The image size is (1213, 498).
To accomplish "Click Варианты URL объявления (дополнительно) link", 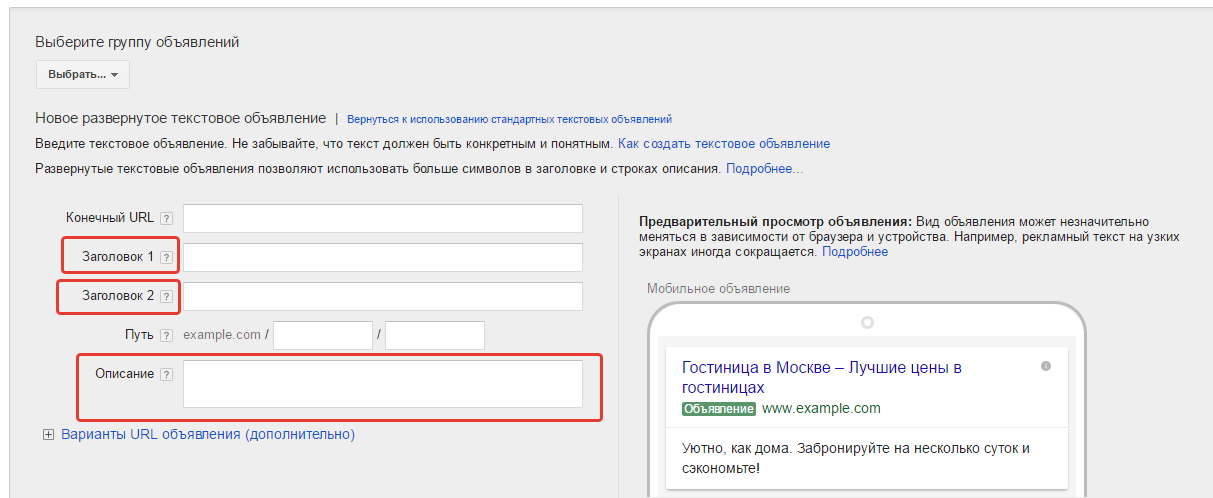I will [208, 435].
